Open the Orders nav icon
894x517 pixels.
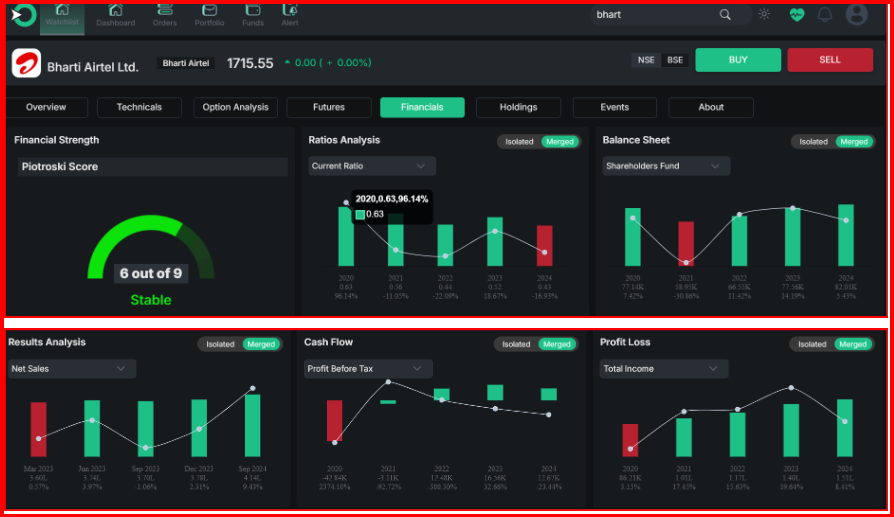coord(165,9)
